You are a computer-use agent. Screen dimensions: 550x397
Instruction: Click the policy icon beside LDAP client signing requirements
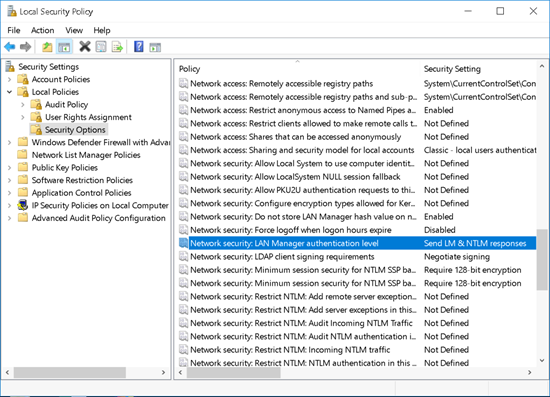(x=183, y=256)
